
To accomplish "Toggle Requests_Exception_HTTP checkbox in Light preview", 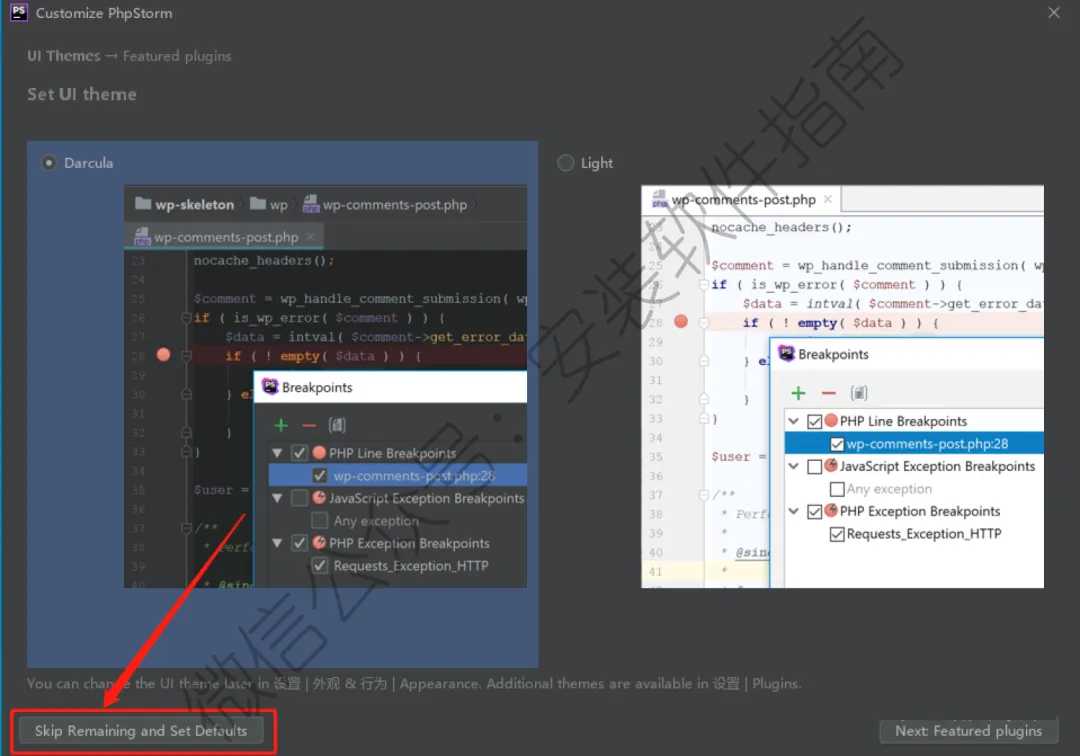I will point(837,534).
